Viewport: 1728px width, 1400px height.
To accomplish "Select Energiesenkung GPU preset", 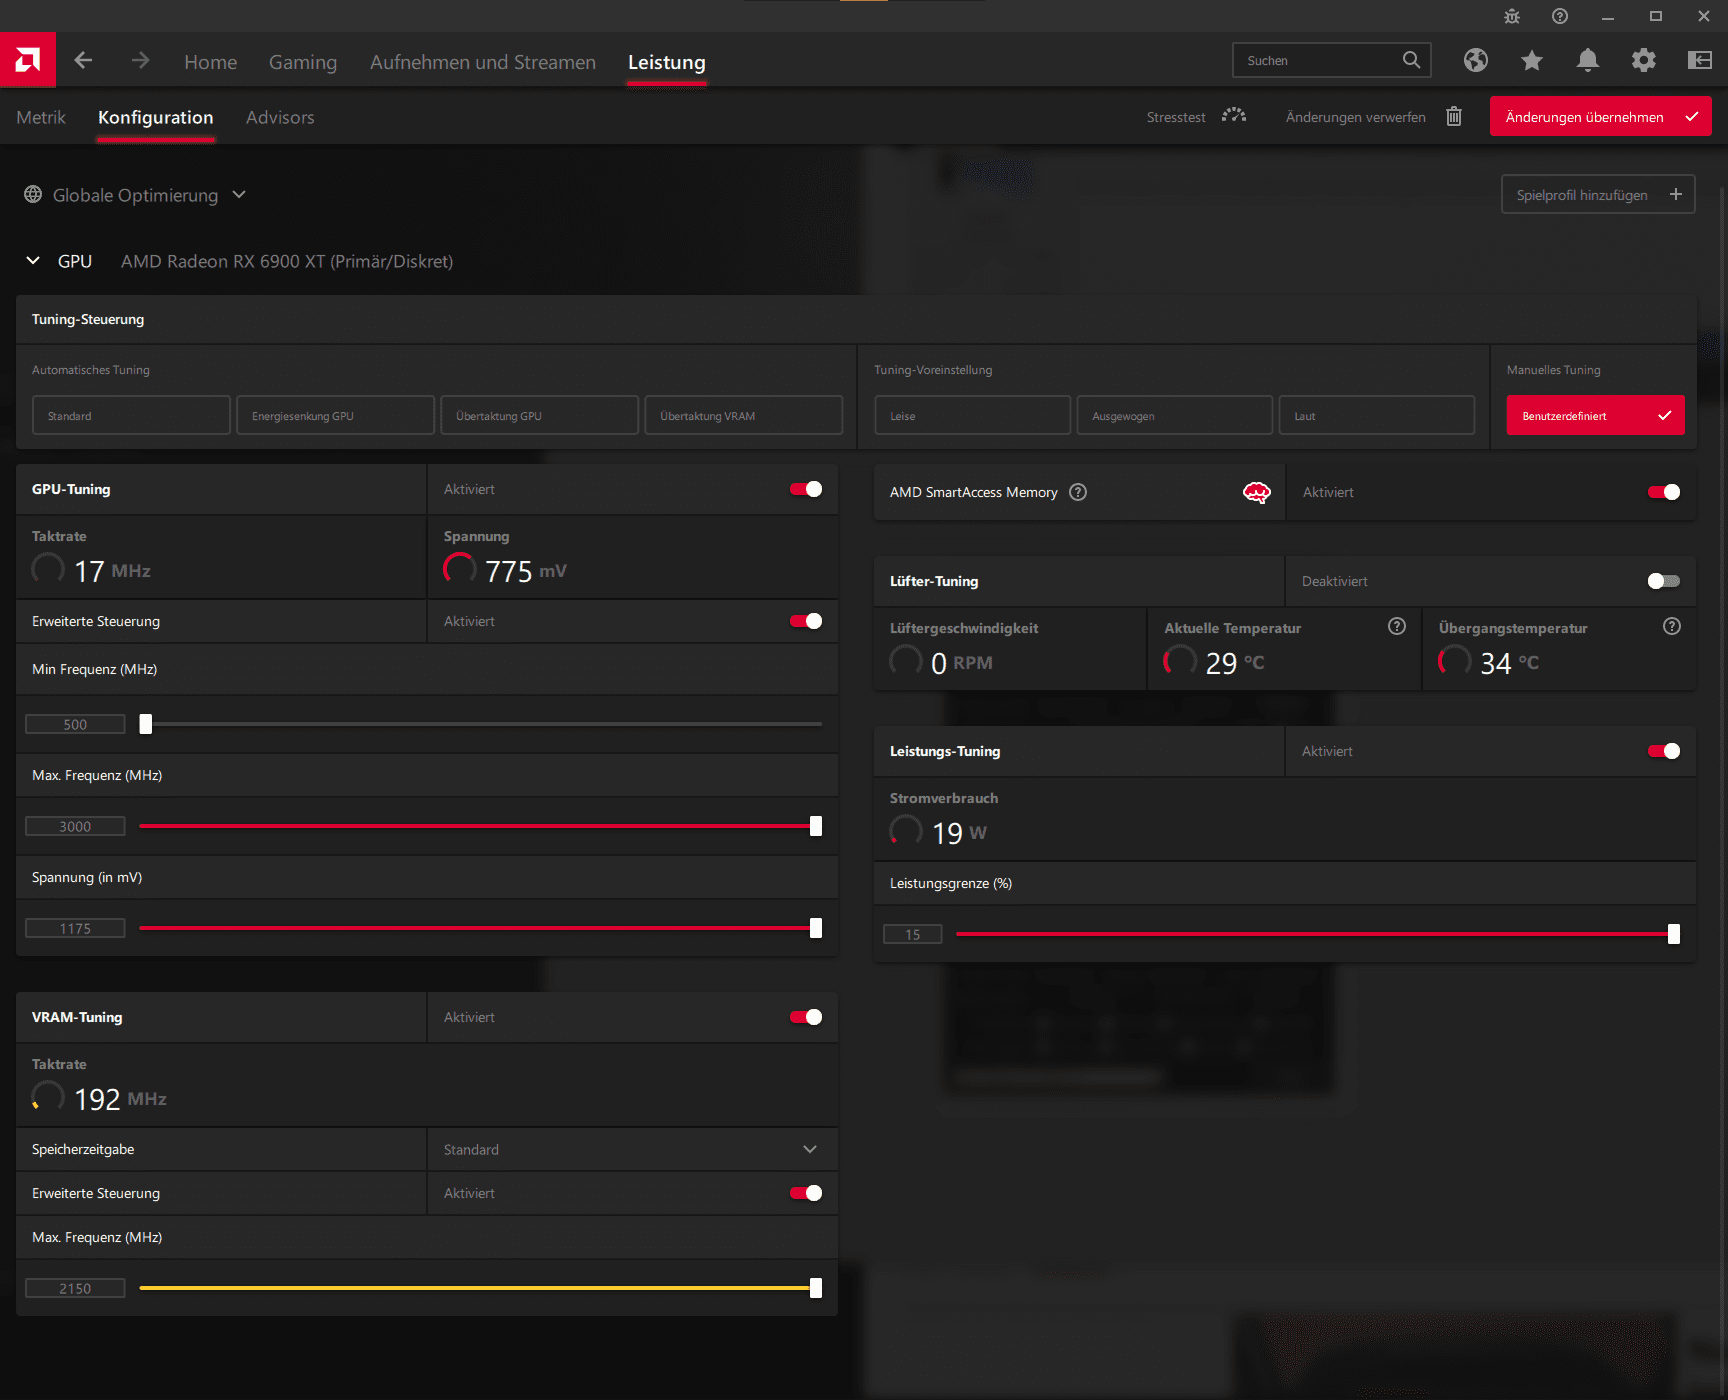I will pyautogui.click(x=335, y=415).
